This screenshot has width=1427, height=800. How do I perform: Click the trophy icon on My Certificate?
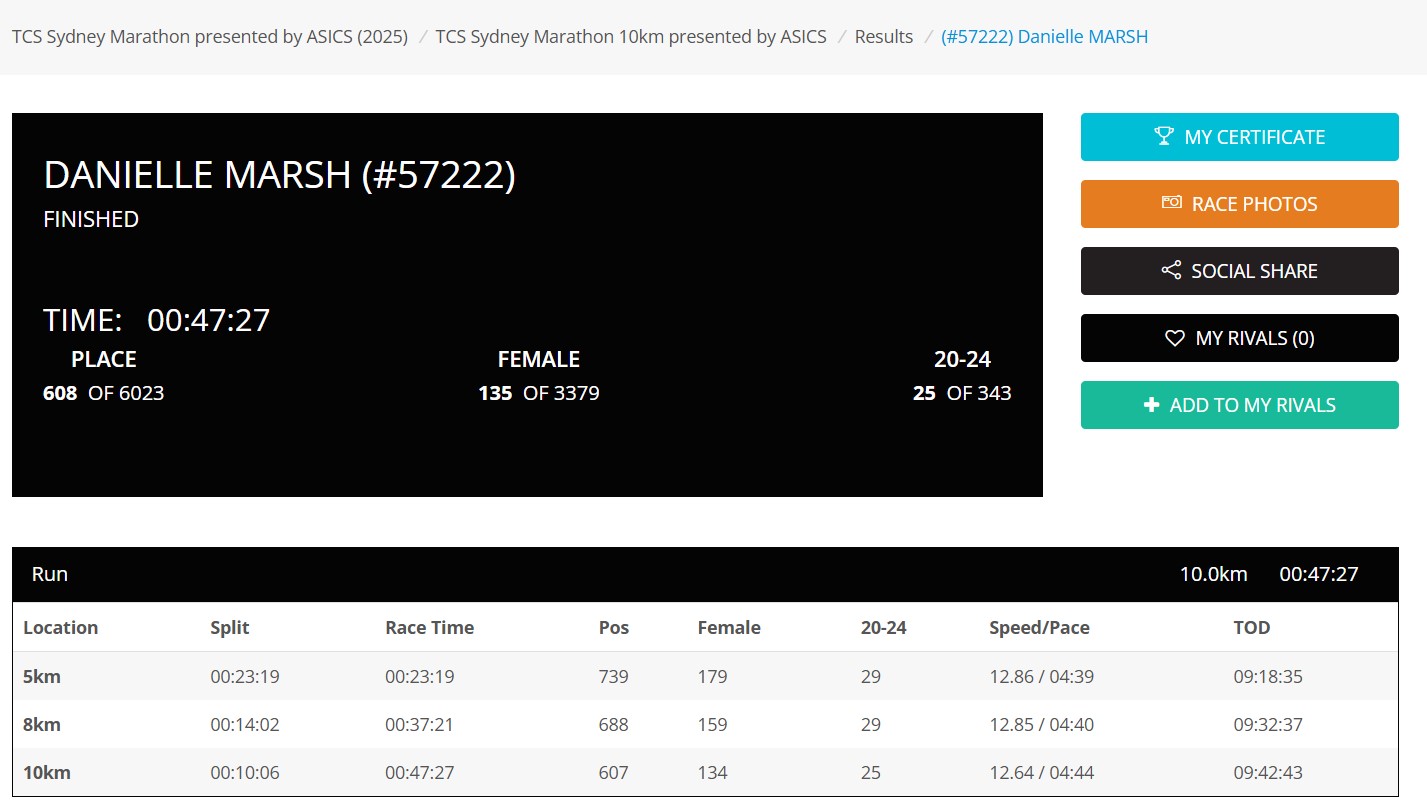click(x=1164, y=136)
